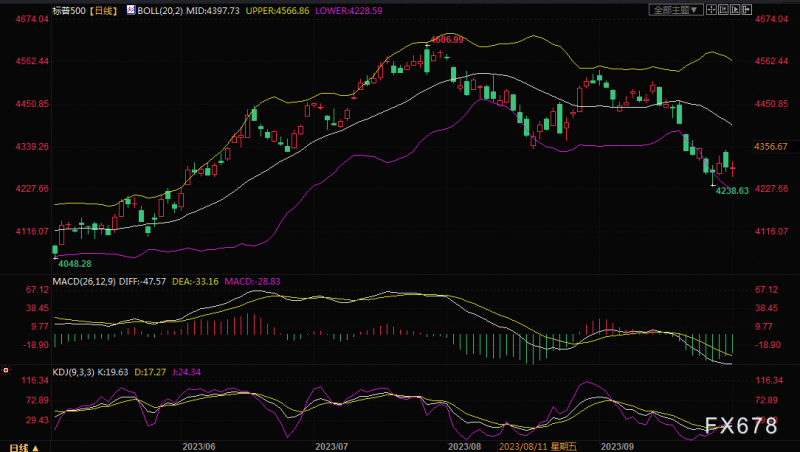
Task: Click the UPPER:4566.86 value
Action: pos(278,11)
